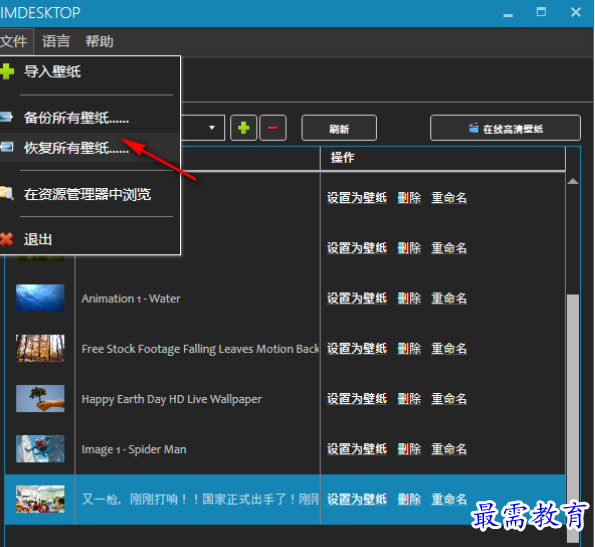
Task: Expand the category dropdown arrow
Action: pos(212,128)
